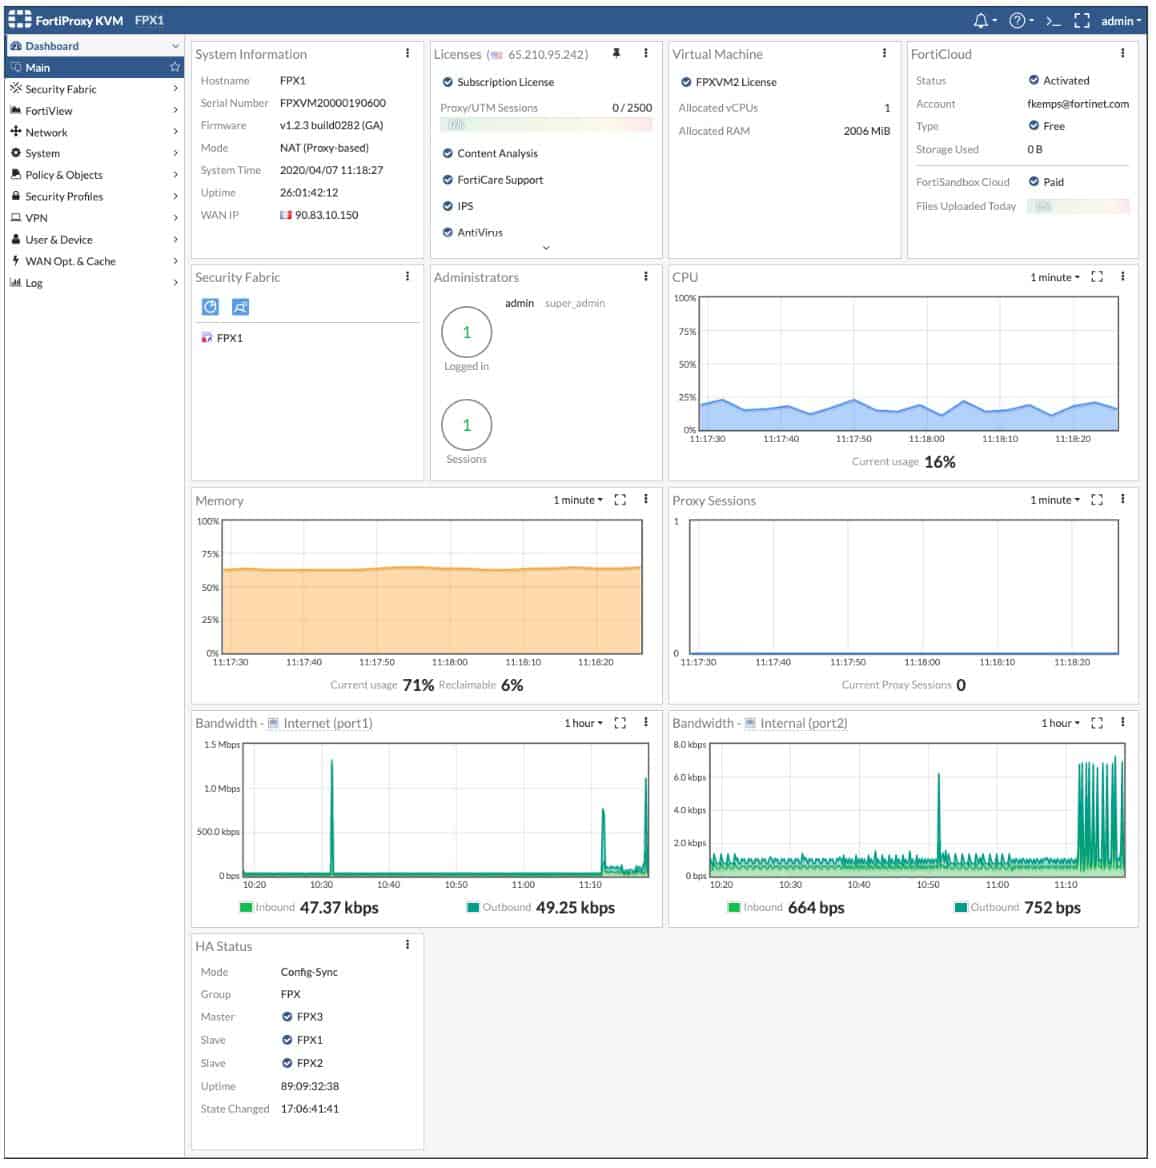Click the Security Fabric topology icon
1156x1168 pixels.
tap(241, 307)
